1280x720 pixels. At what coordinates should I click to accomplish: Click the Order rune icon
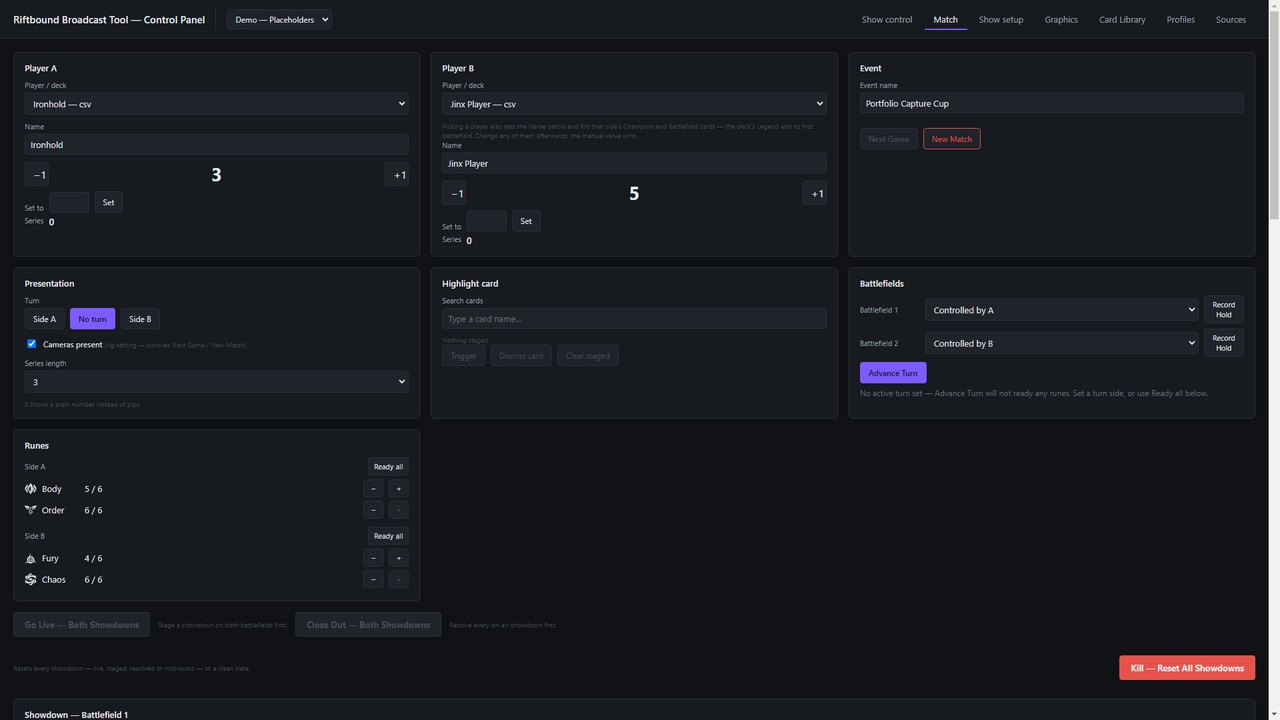[x=30, y=510]
